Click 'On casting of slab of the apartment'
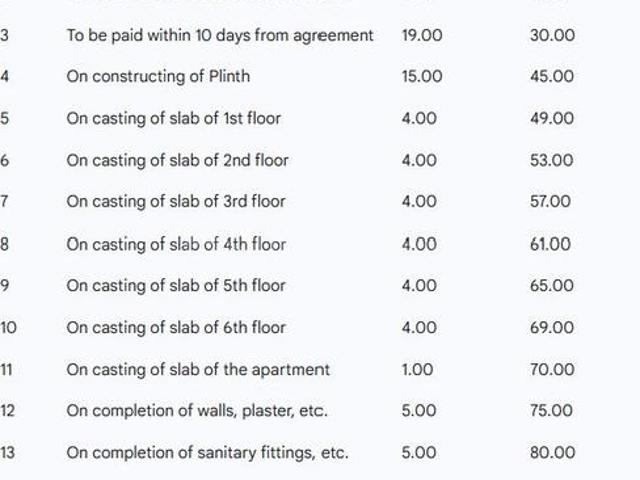 point(198,369)
